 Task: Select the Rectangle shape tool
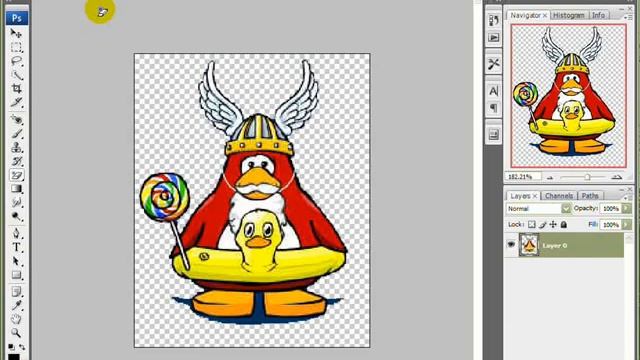[16, 275]
